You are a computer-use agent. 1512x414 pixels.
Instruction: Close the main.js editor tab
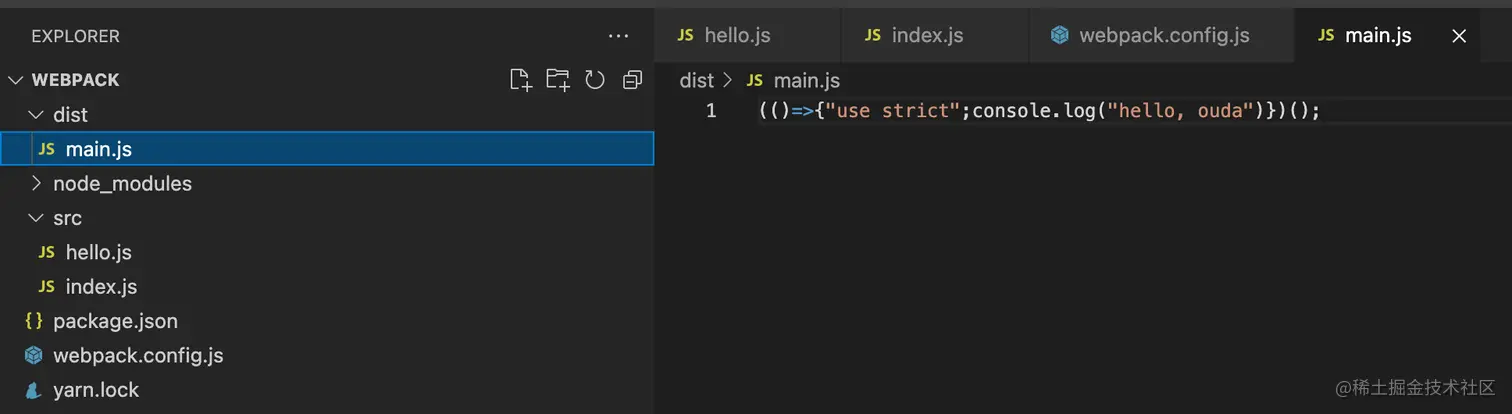[1459, 36]
